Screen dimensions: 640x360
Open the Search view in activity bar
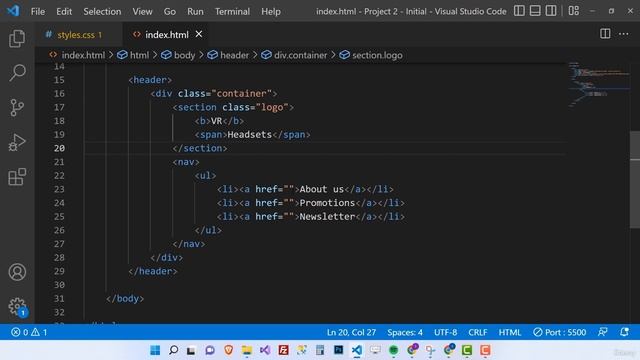(x=17, y=73)
